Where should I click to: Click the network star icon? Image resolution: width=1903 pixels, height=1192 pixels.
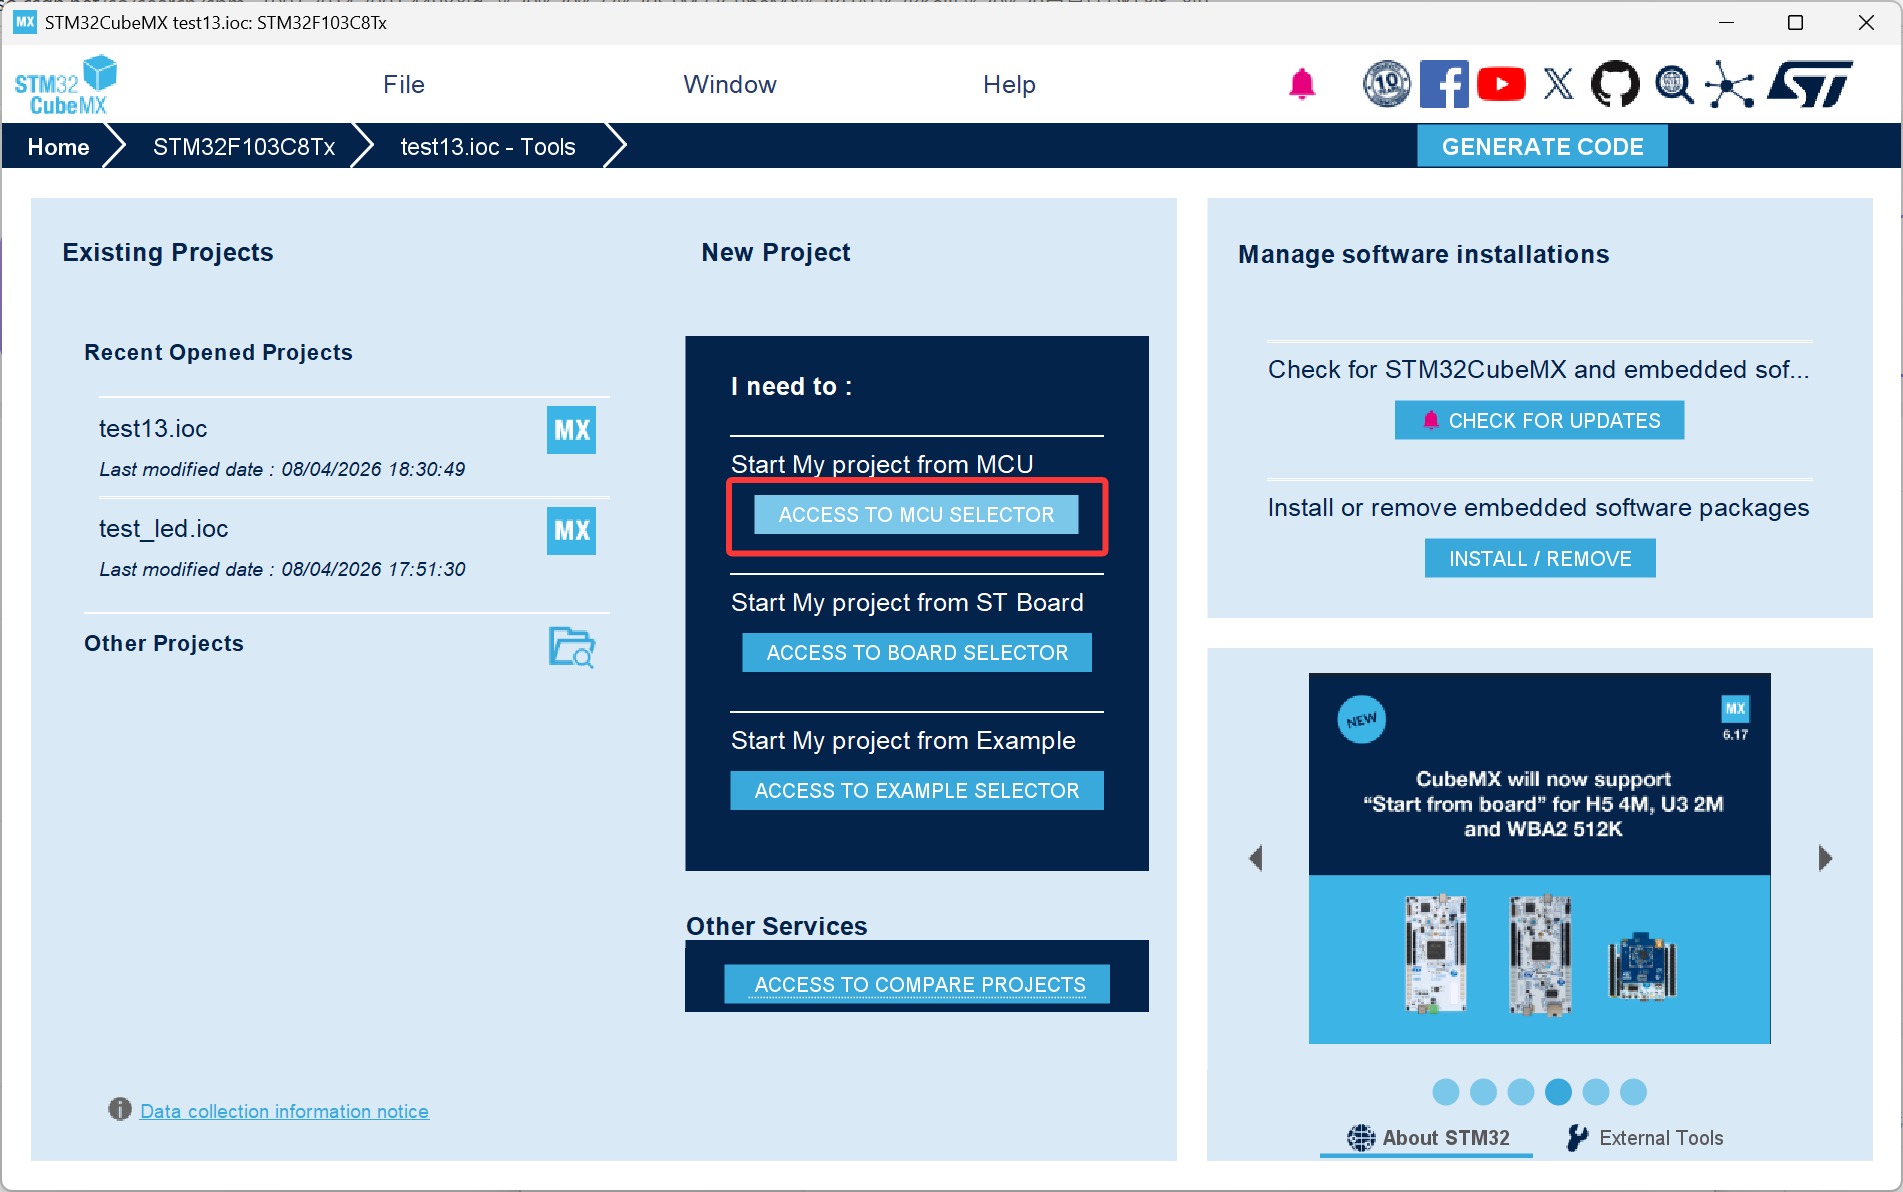coord(1730,84)
